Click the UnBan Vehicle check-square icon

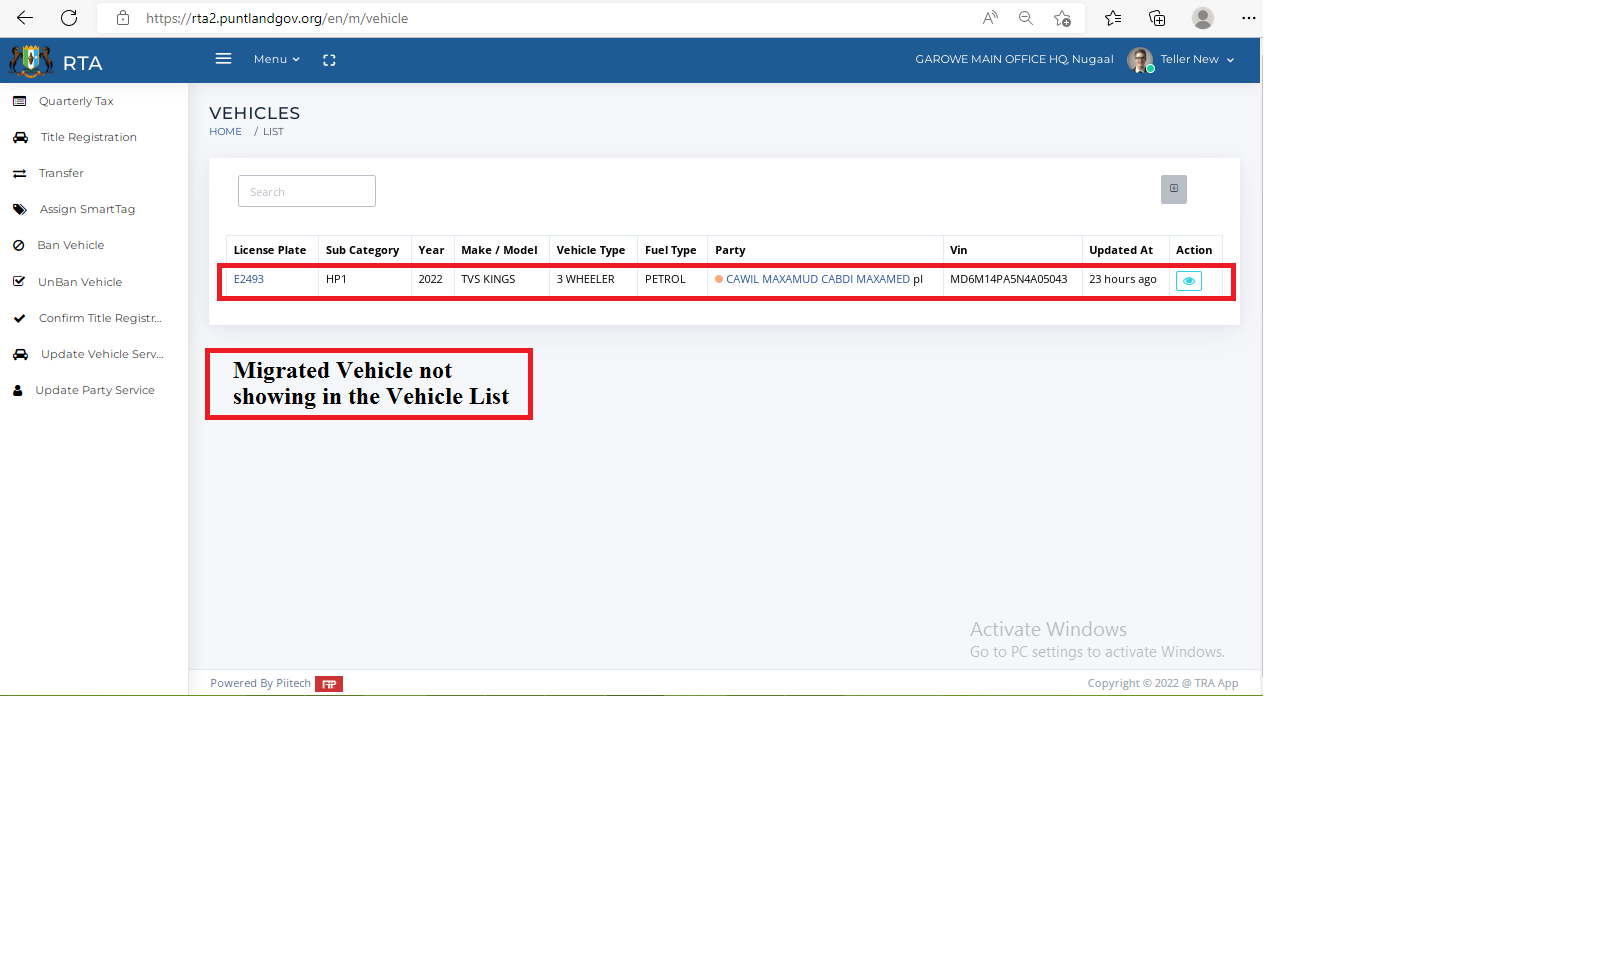tap(19, 282)
